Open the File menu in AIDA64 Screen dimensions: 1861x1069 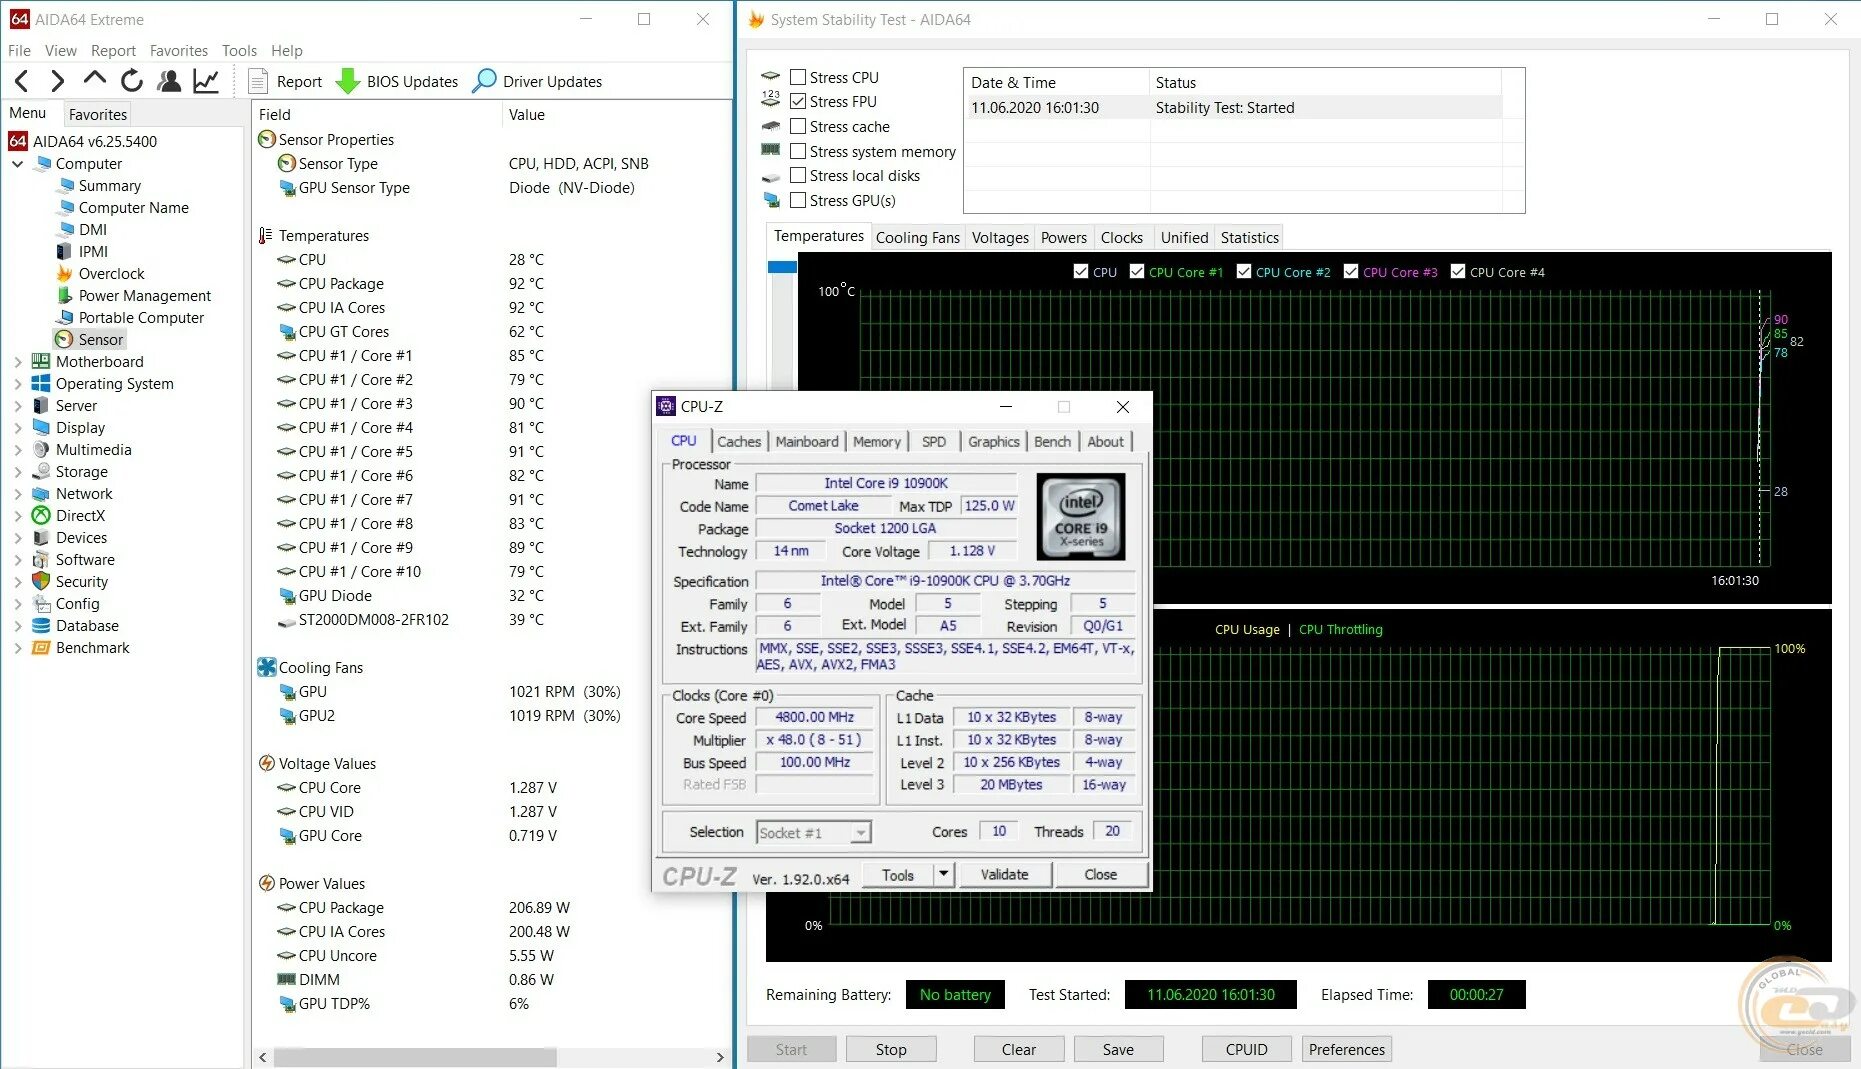[19, 50]
